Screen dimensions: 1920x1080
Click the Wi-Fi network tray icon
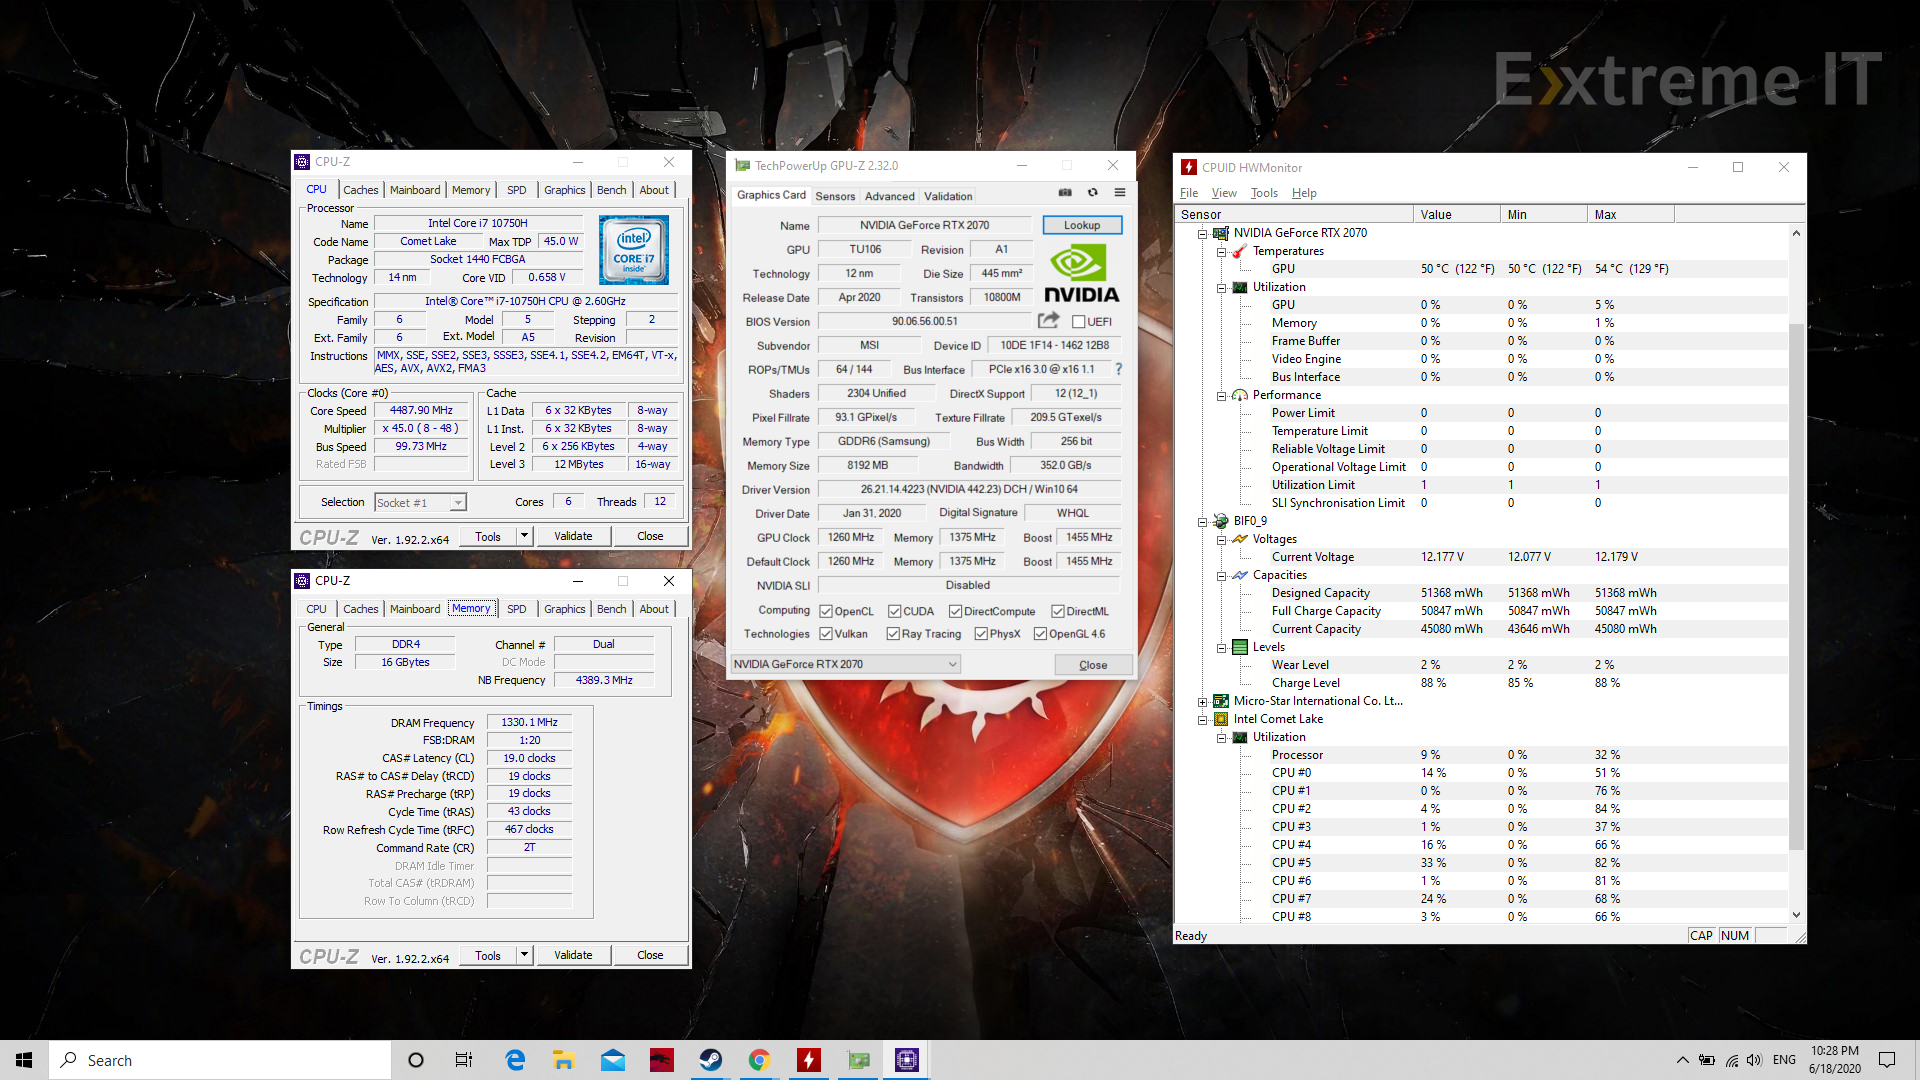point(1731,1060)
